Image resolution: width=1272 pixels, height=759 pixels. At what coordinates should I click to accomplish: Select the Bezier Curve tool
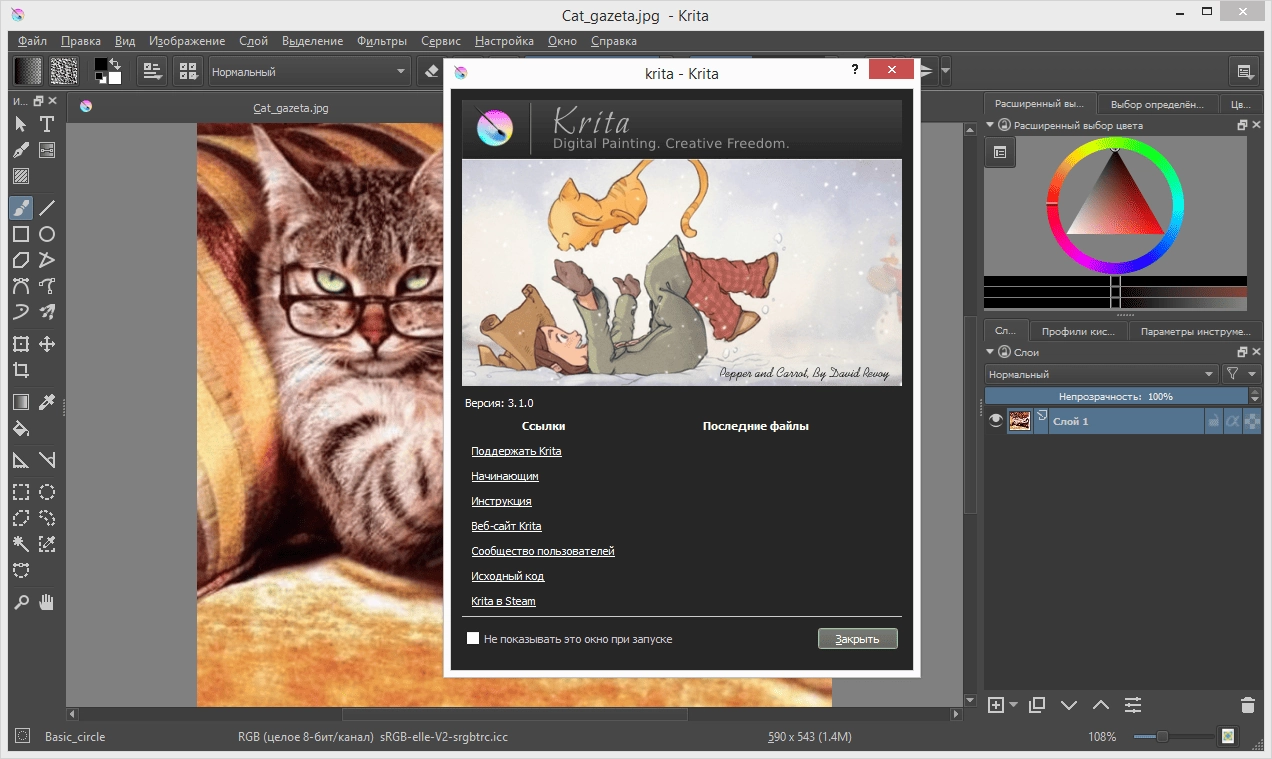click(20, 286)
